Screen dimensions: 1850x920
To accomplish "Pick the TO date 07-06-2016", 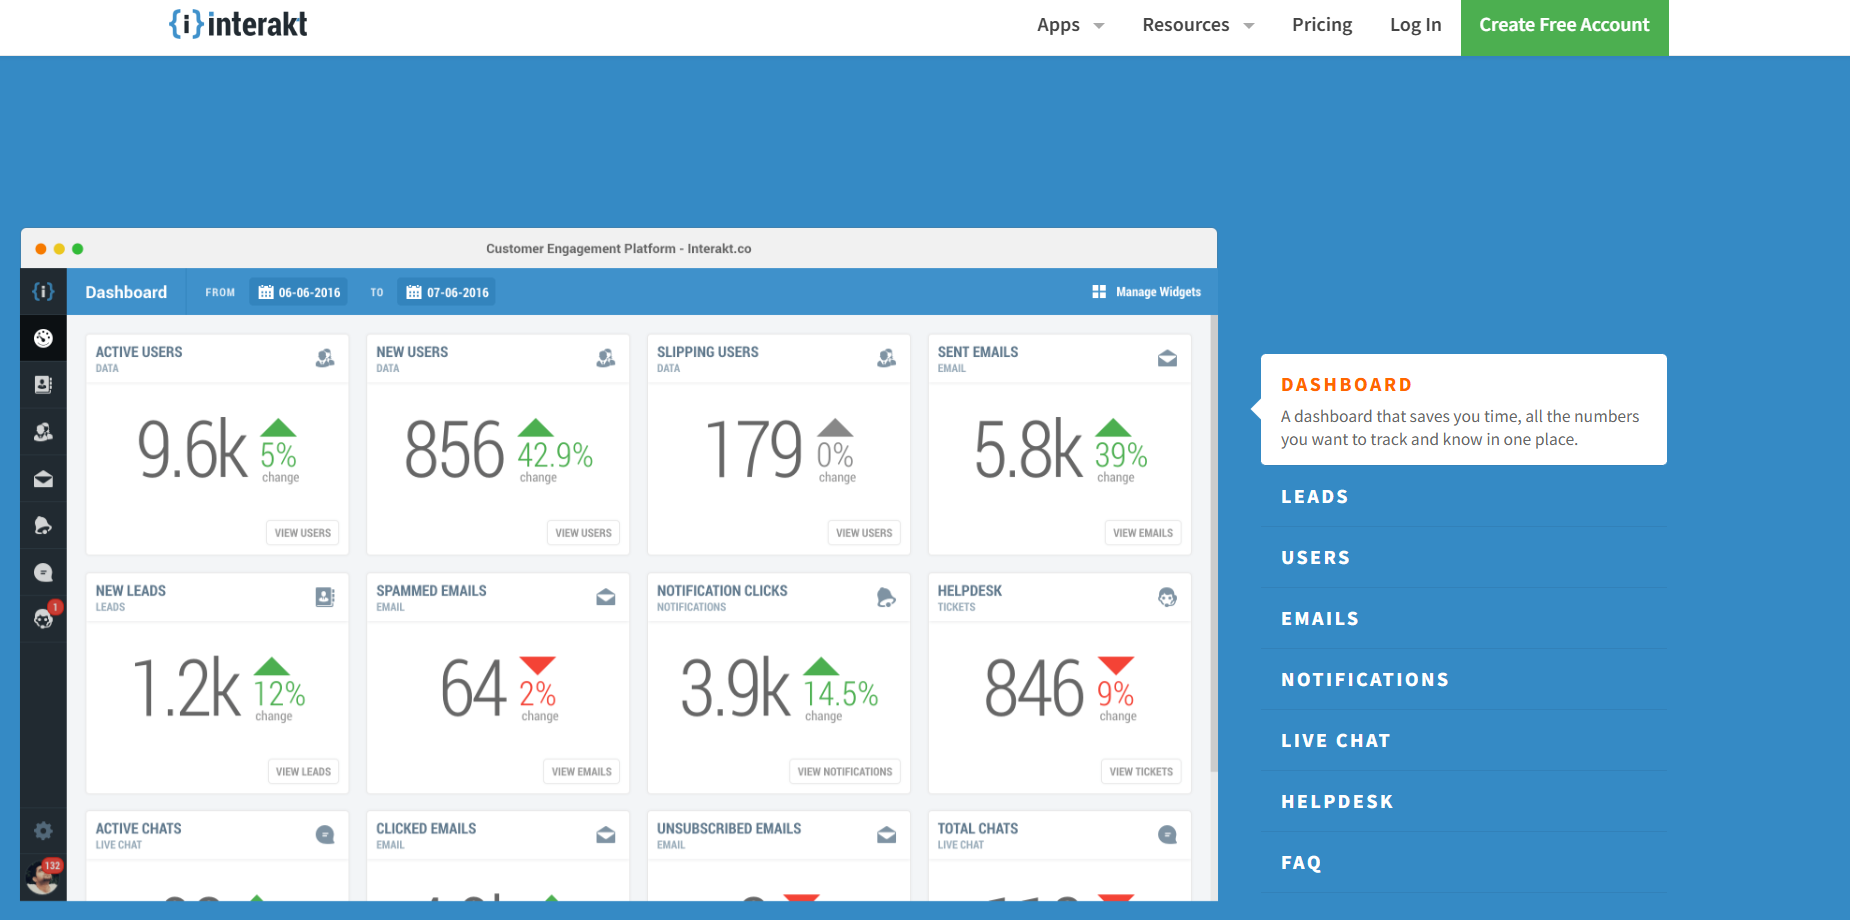I will (447, 292).
